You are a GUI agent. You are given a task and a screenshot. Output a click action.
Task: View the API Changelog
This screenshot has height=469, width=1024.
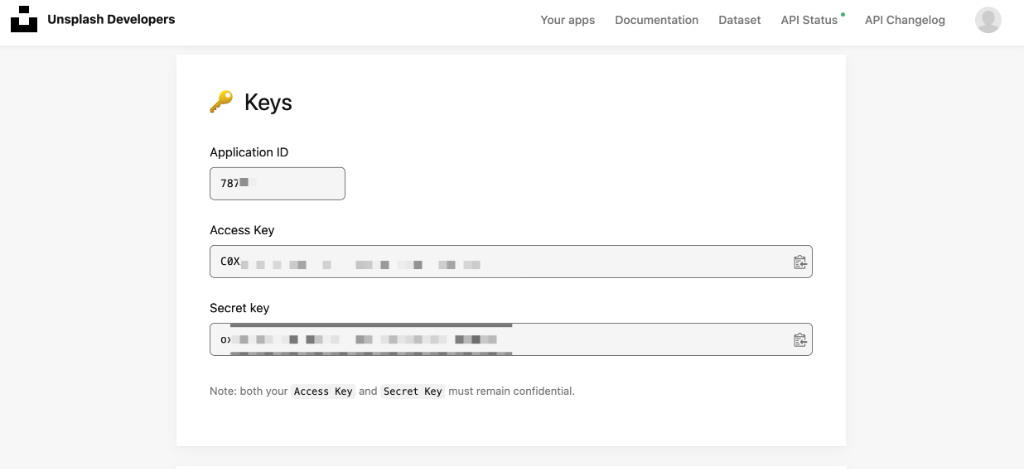(904, 20)
